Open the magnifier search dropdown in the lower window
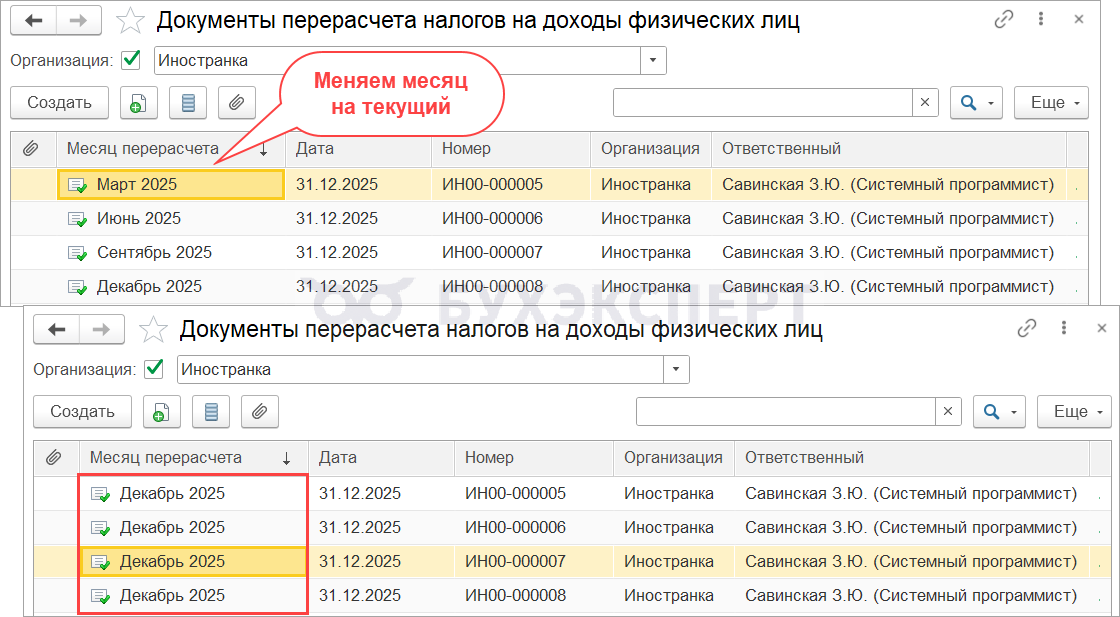The image size is (1120, 617). pyautogui.click(x=999, y=411)
